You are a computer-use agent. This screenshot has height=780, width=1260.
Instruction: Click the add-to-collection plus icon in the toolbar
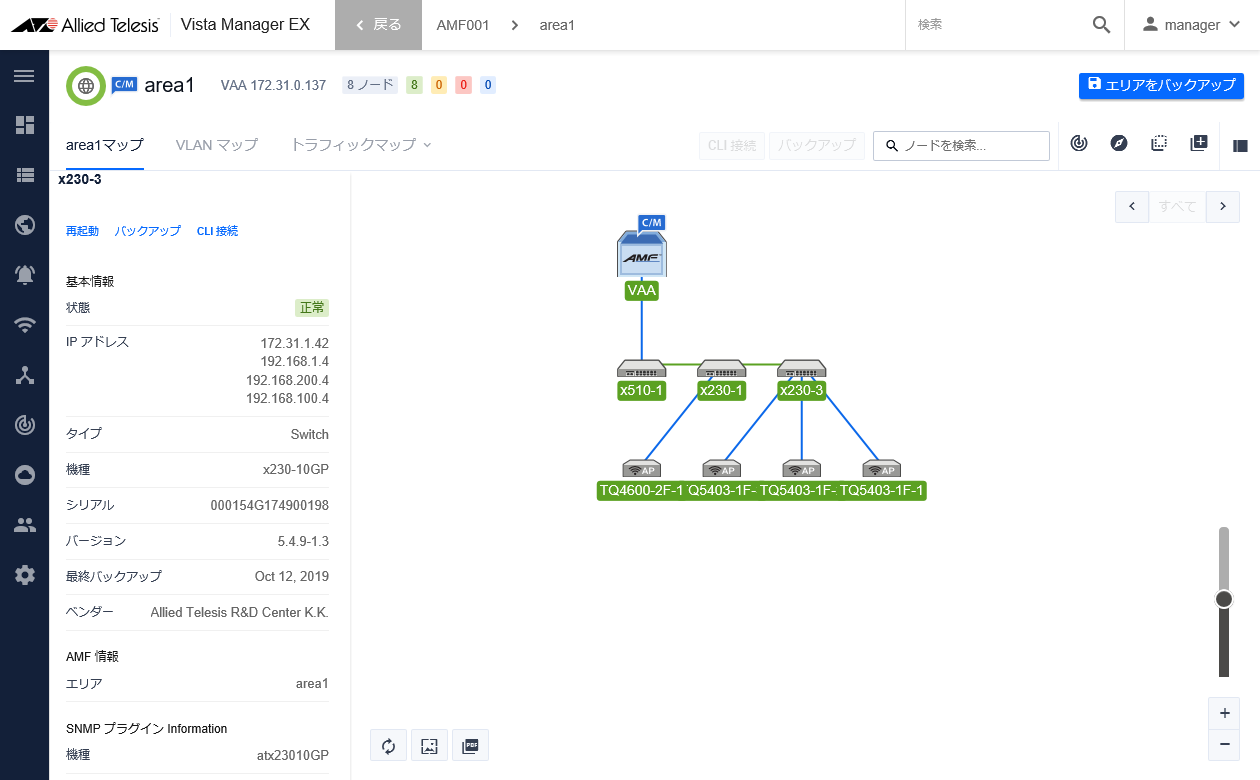point(1199,143)
